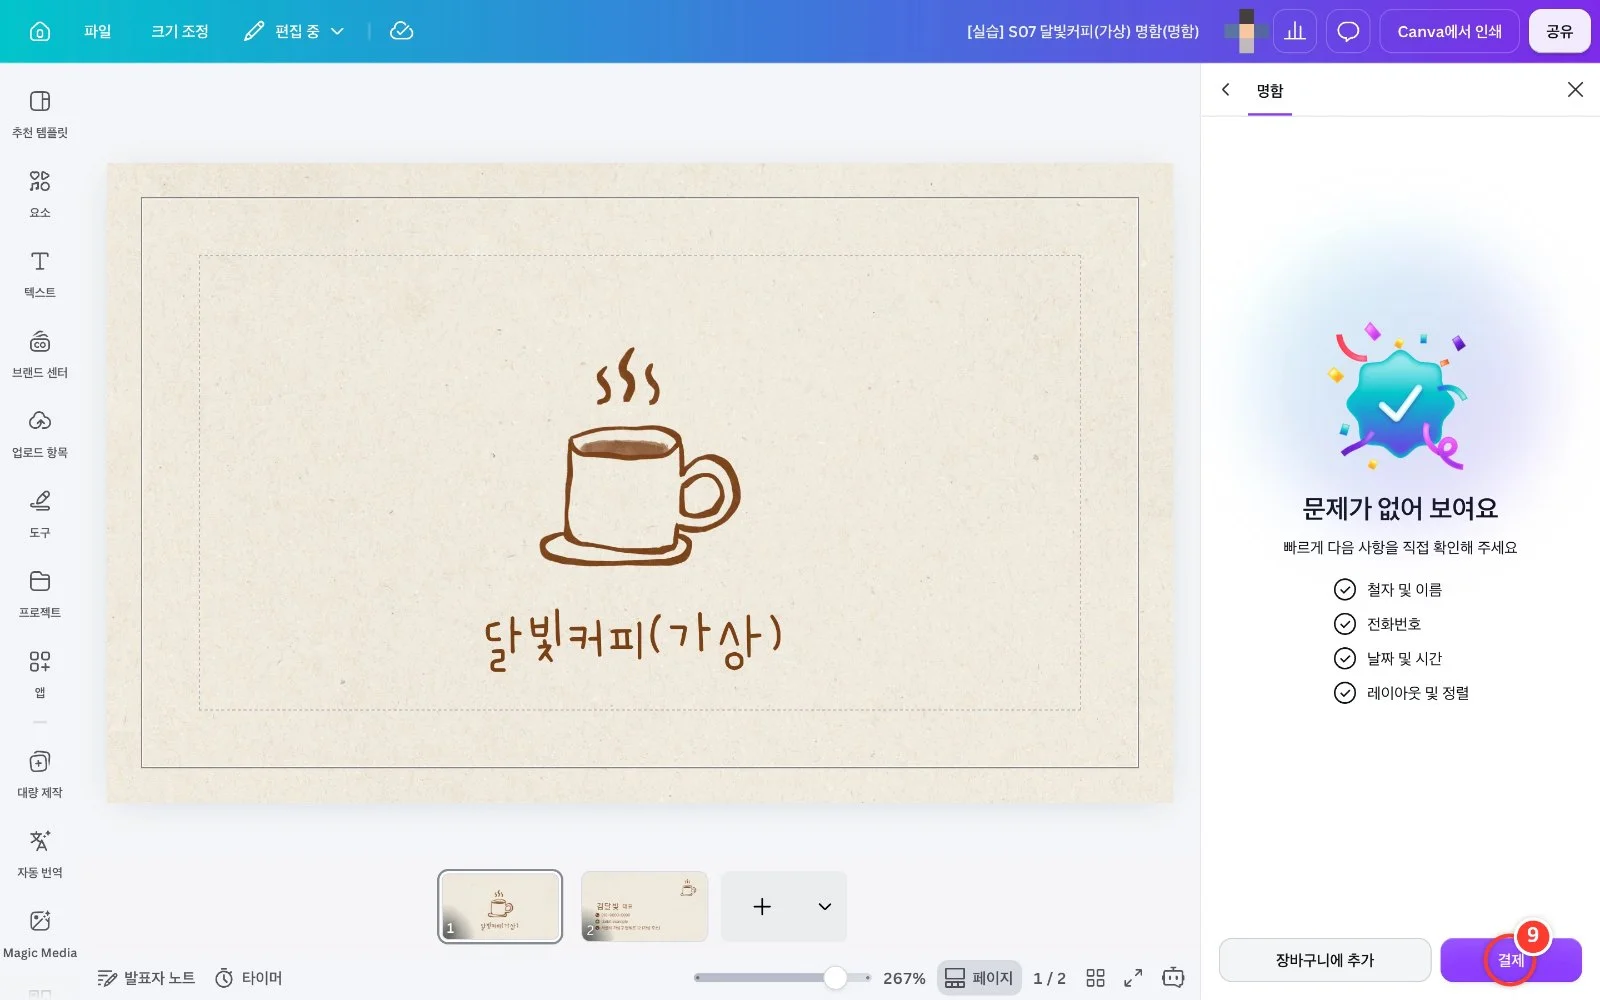Expand the add page options chevron
Screen dimensions: 1600x1000
[824, 907]
